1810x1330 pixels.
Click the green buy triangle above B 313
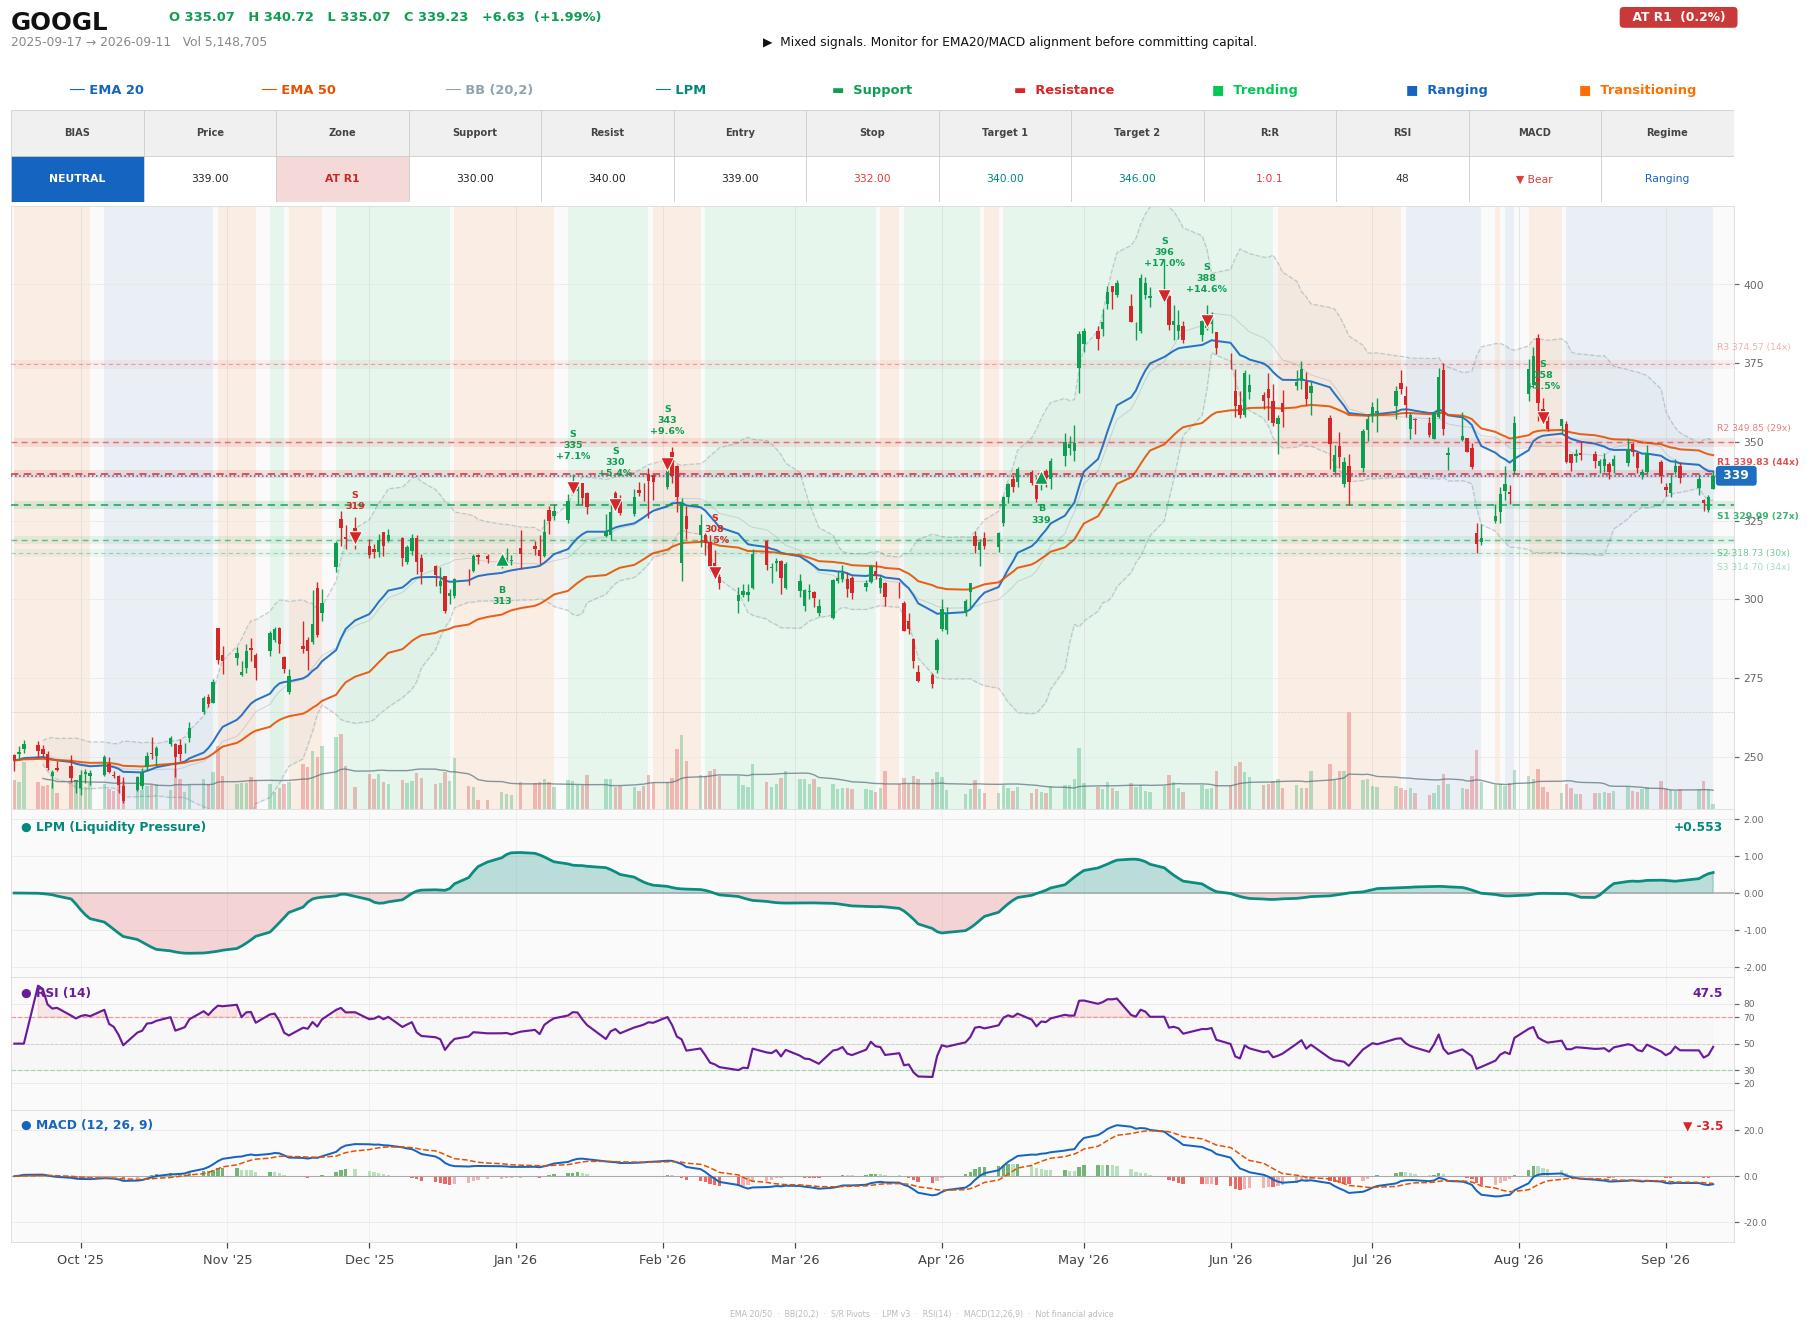coord(502,560)
